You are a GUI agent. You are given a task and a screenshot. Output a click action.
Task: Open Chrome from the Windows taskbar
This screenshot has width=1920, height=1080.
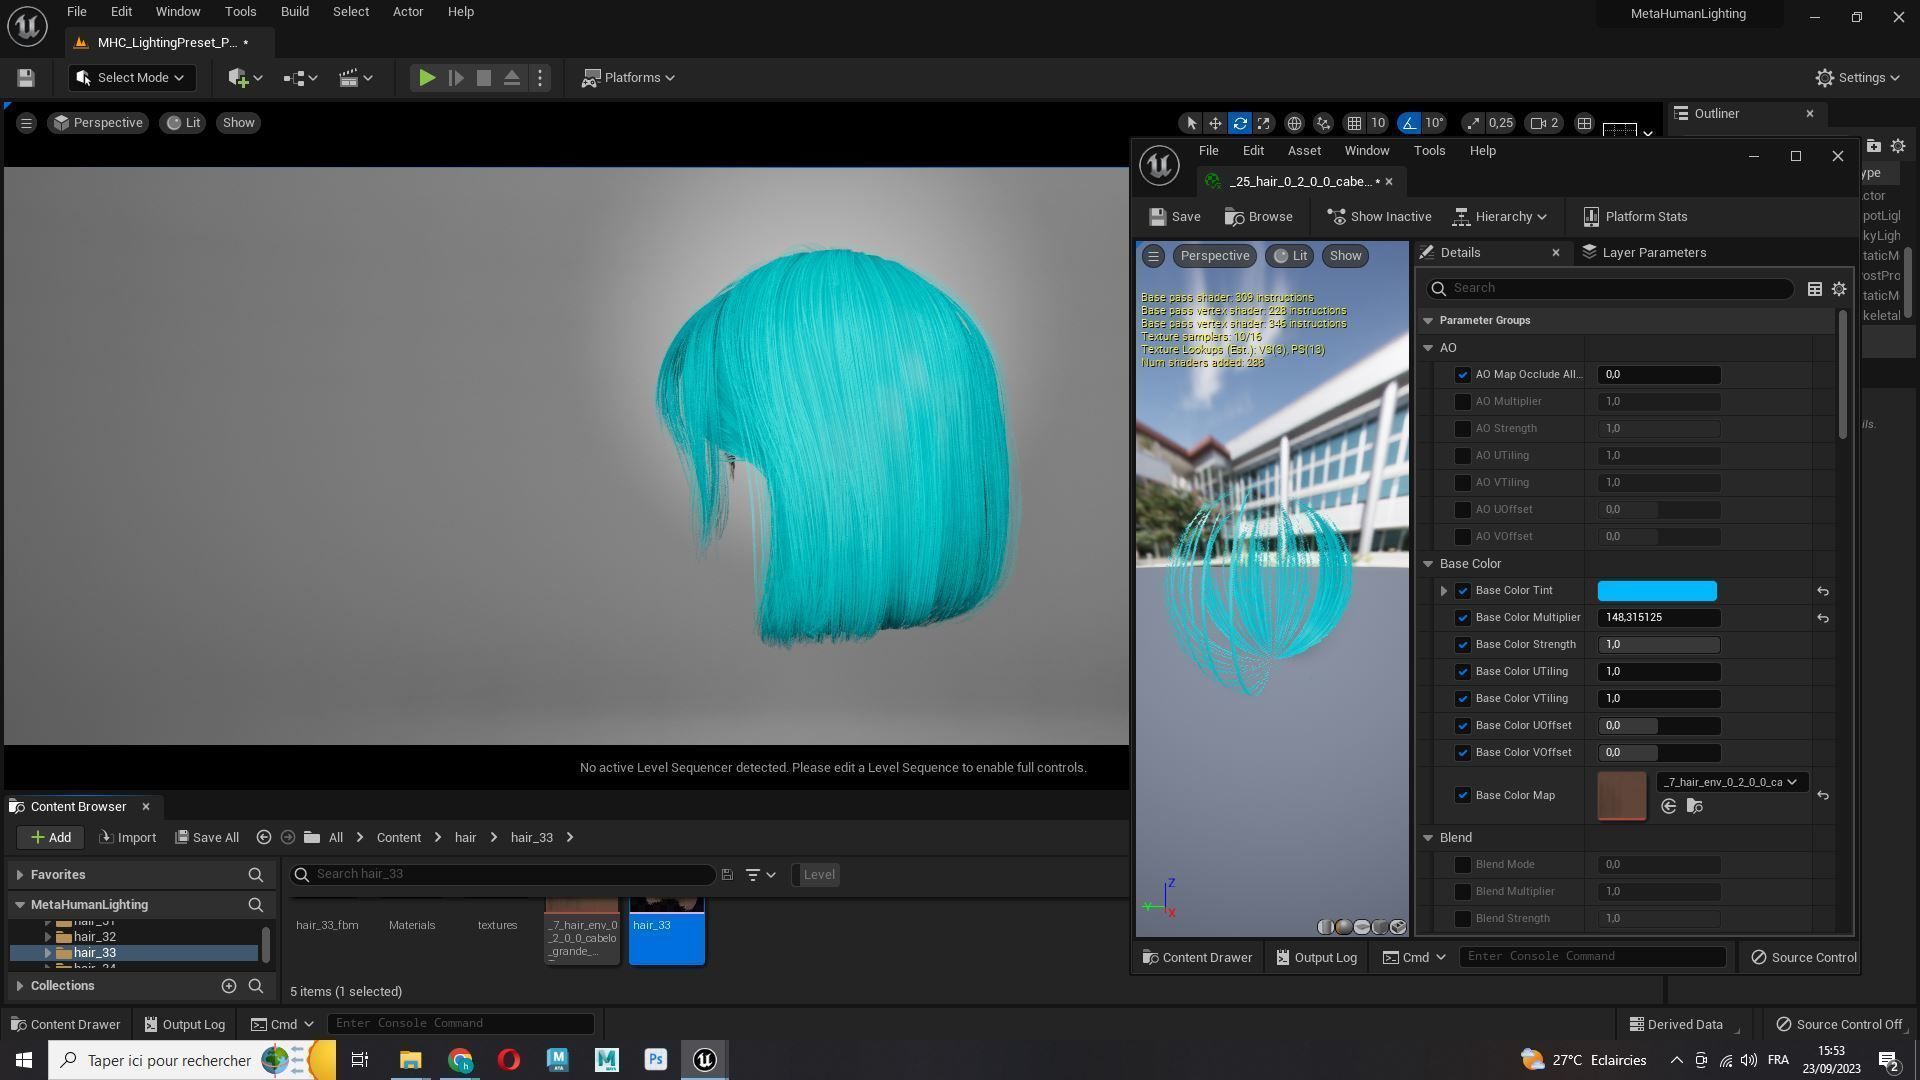coord(459,1060)
